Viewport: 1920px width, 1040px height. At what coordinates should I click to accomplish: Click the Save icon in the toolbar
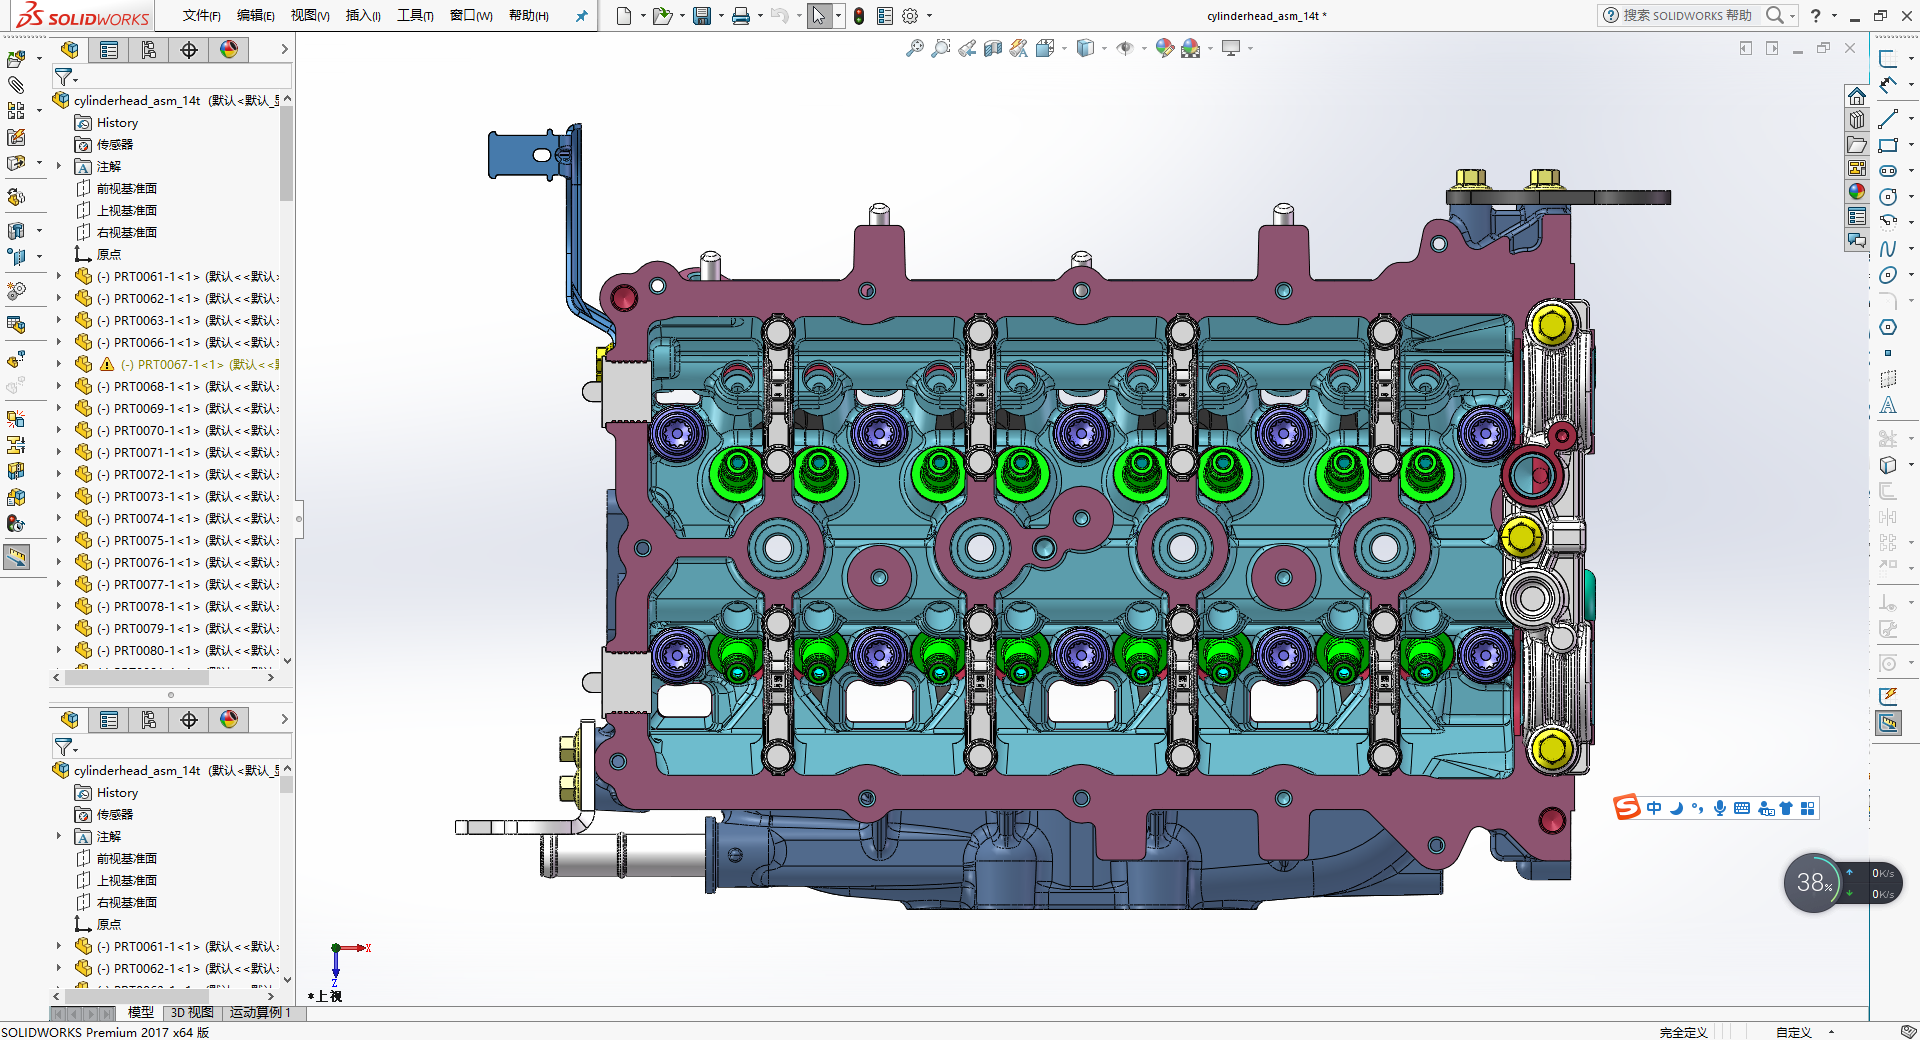tap(702, 16)
